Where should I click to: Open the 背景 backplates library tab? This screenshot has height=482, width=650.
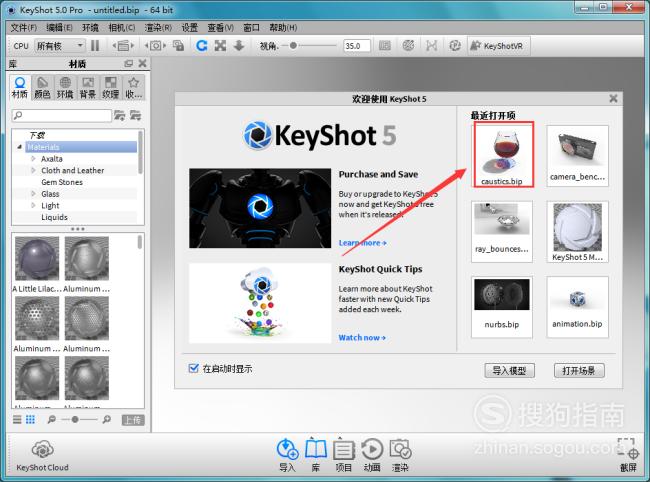[x=88, y=87]
